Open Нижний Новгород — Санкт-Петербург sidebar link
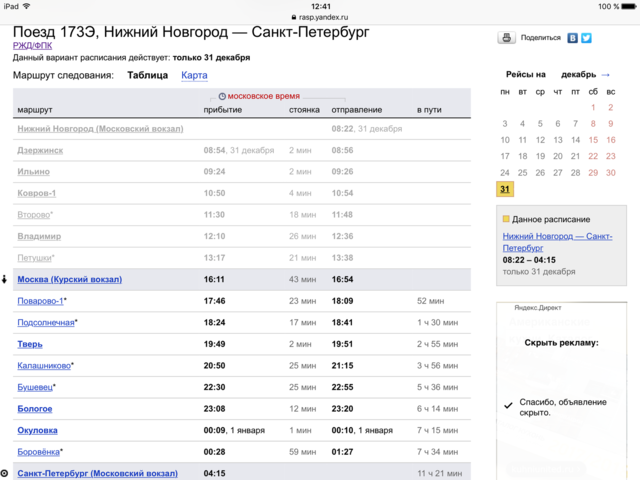 point(557,241)
